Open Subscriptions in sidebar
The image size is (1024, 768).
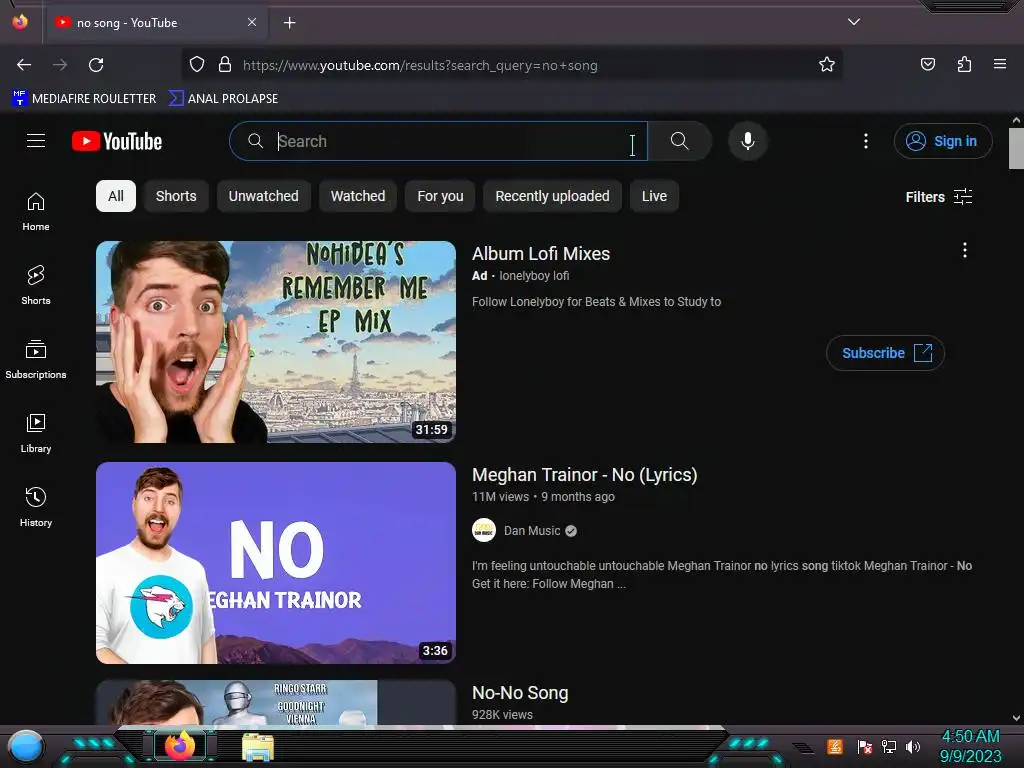point(36,359)
